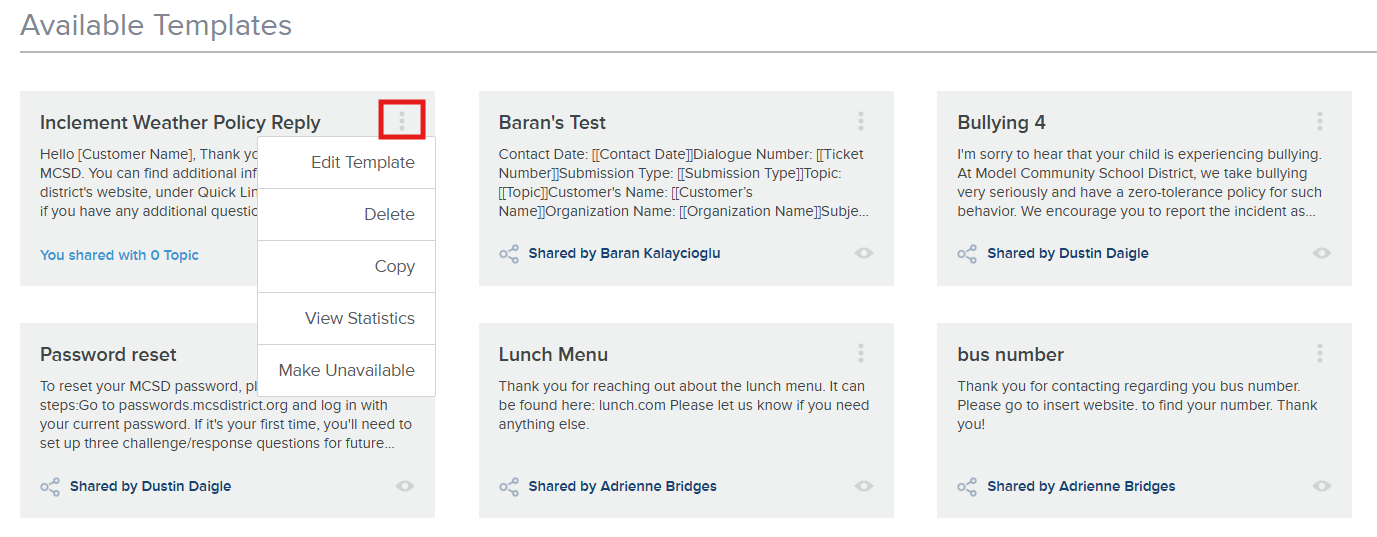
Task: Choose View Statistics menu option
Action: tap(359, 318)
